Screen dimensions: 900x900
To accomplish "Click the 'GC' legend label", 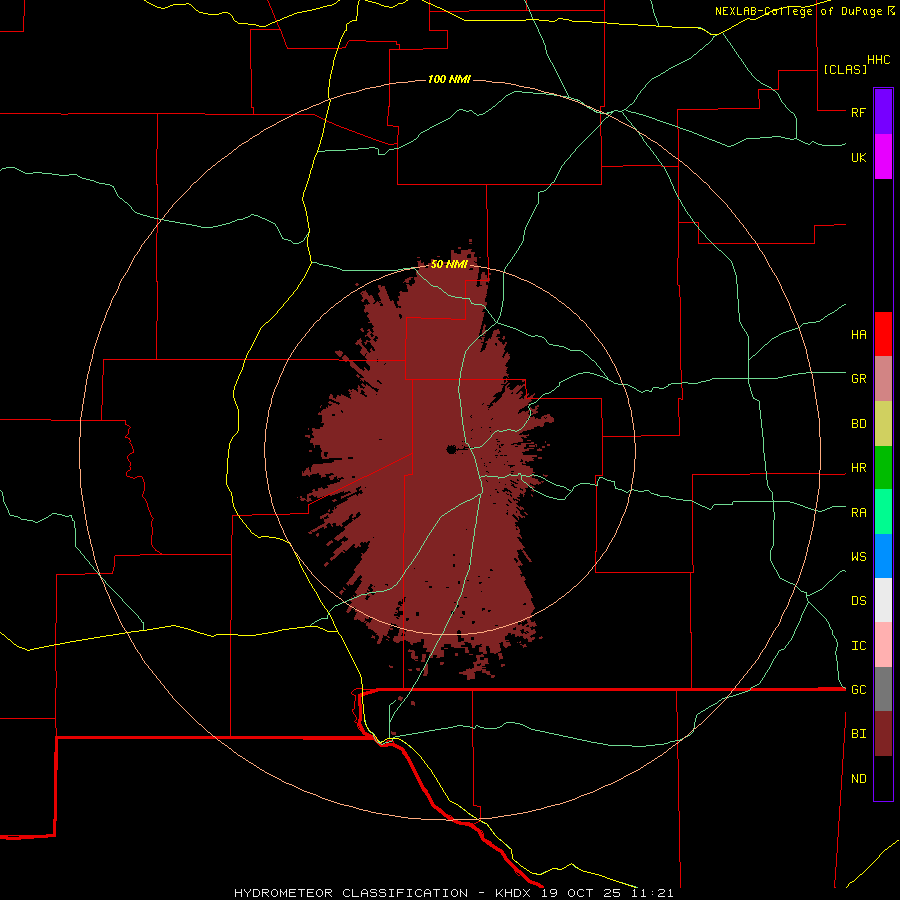I will tap(858, 690).
